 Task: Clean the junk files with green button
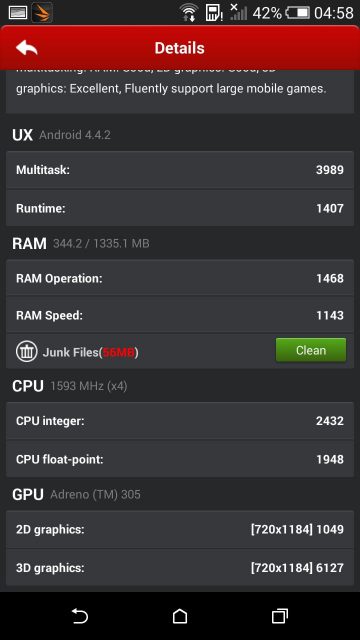click(x=311, y=350)
